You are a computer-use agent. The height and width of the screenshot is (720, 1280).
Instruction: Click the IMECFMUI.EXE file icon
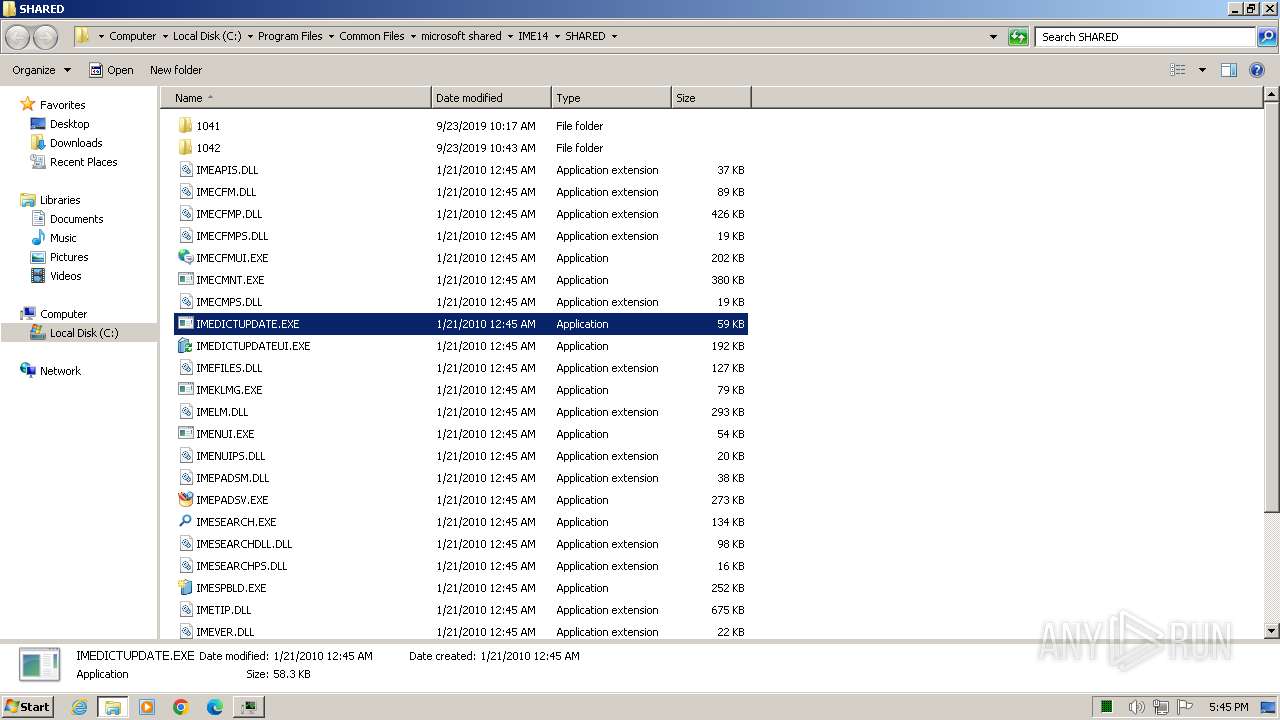click(185, 258)
